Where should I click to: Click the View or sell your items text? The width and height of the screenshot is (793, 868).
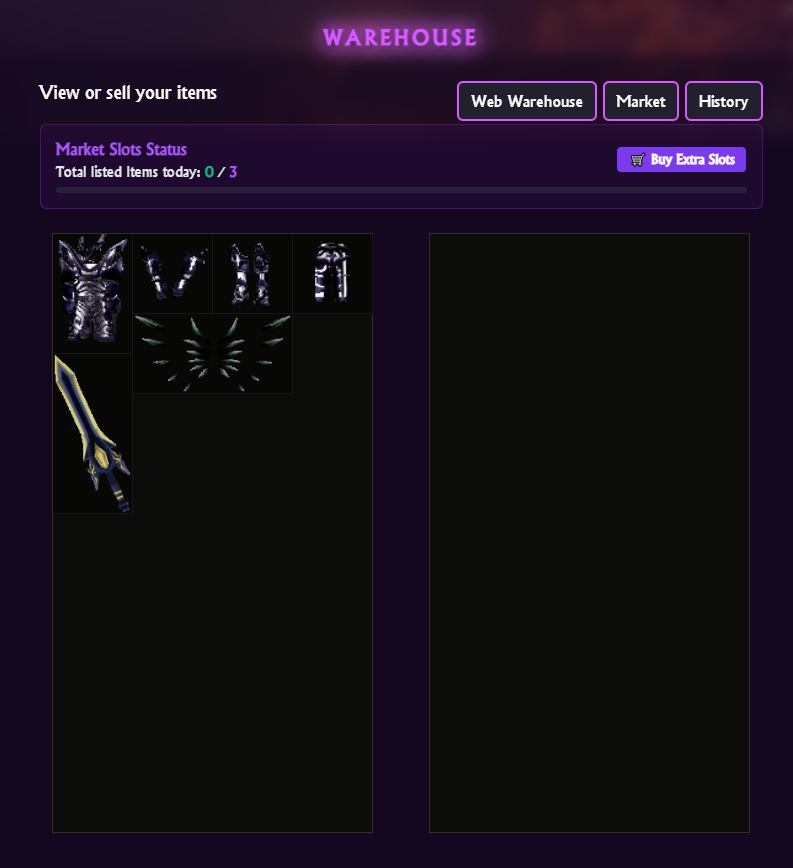click(128, 92)
